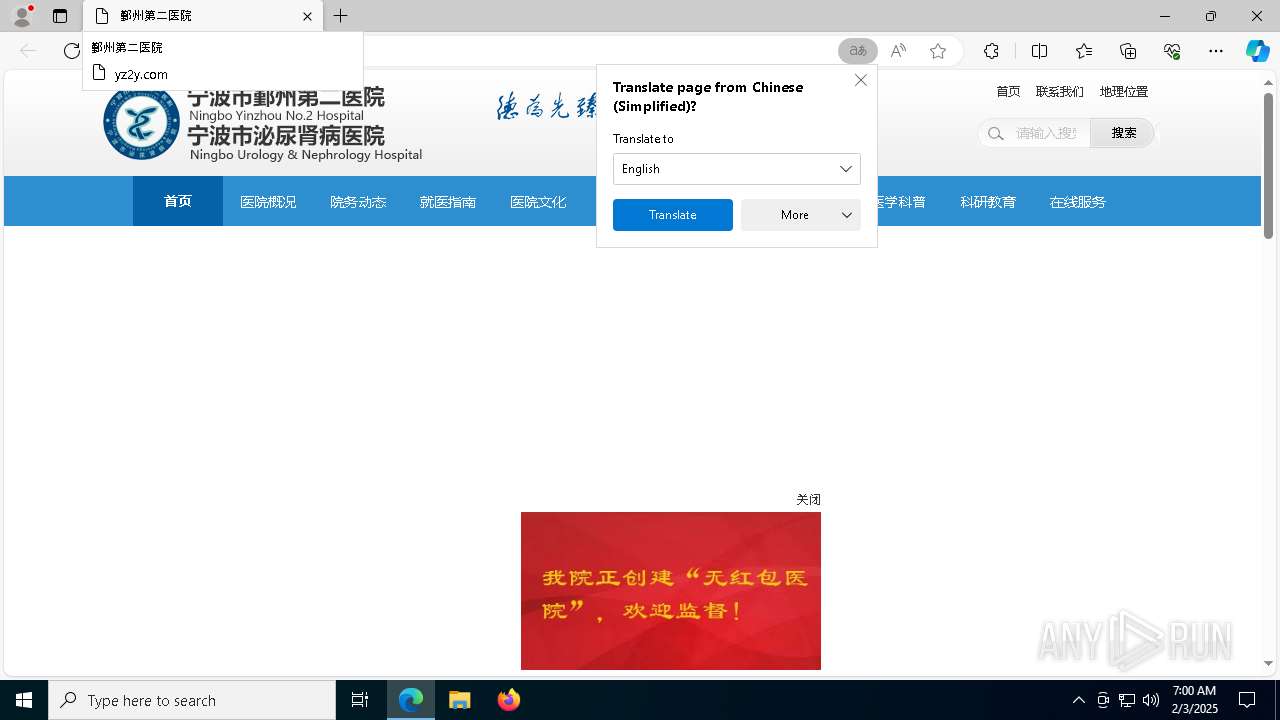Click the taskbar search box
1280x720 pixels.
point(192,700)
